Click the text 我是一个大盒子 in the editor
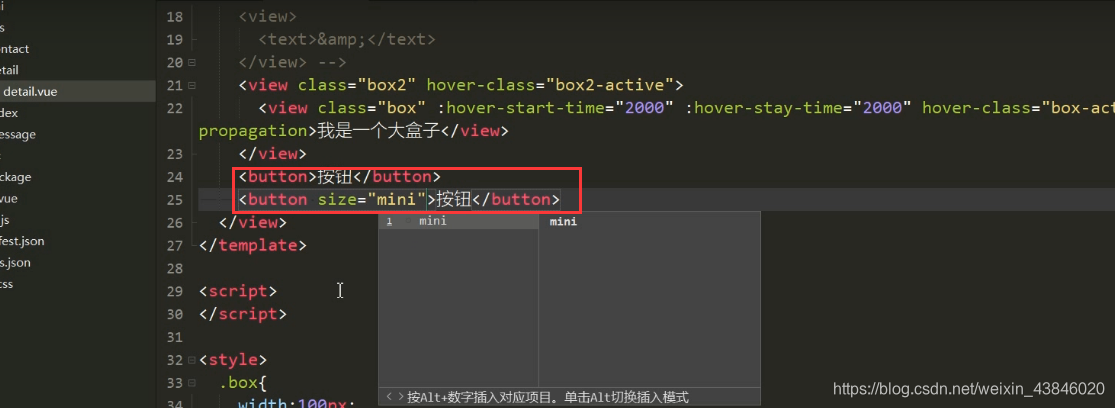The width and height of the screenshot is (1115, 408). (x=378, y=131)
